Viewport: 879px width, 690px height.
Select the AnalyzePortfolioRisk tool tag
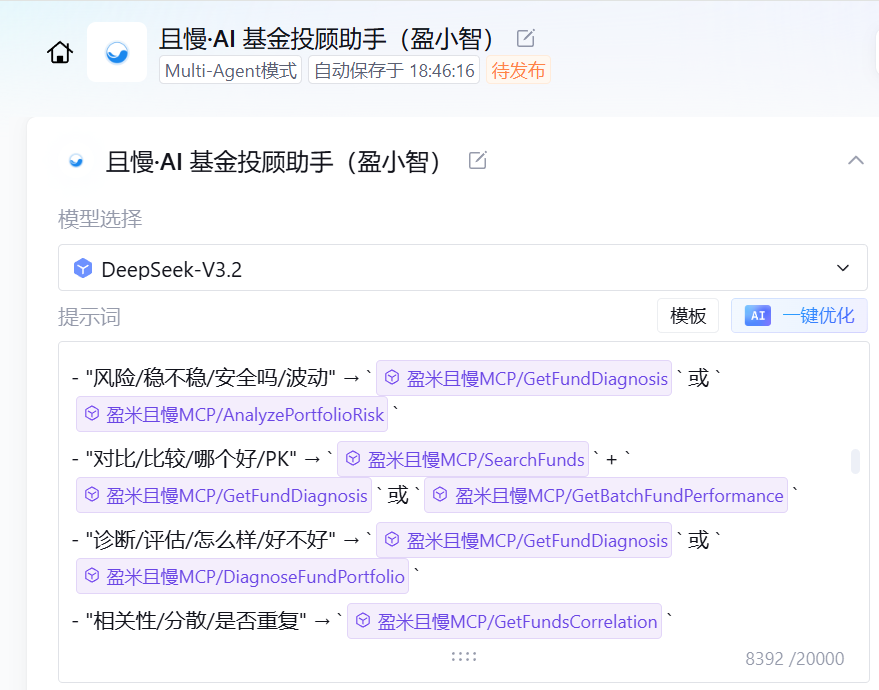pyautogui.click(x=232, y=414)
